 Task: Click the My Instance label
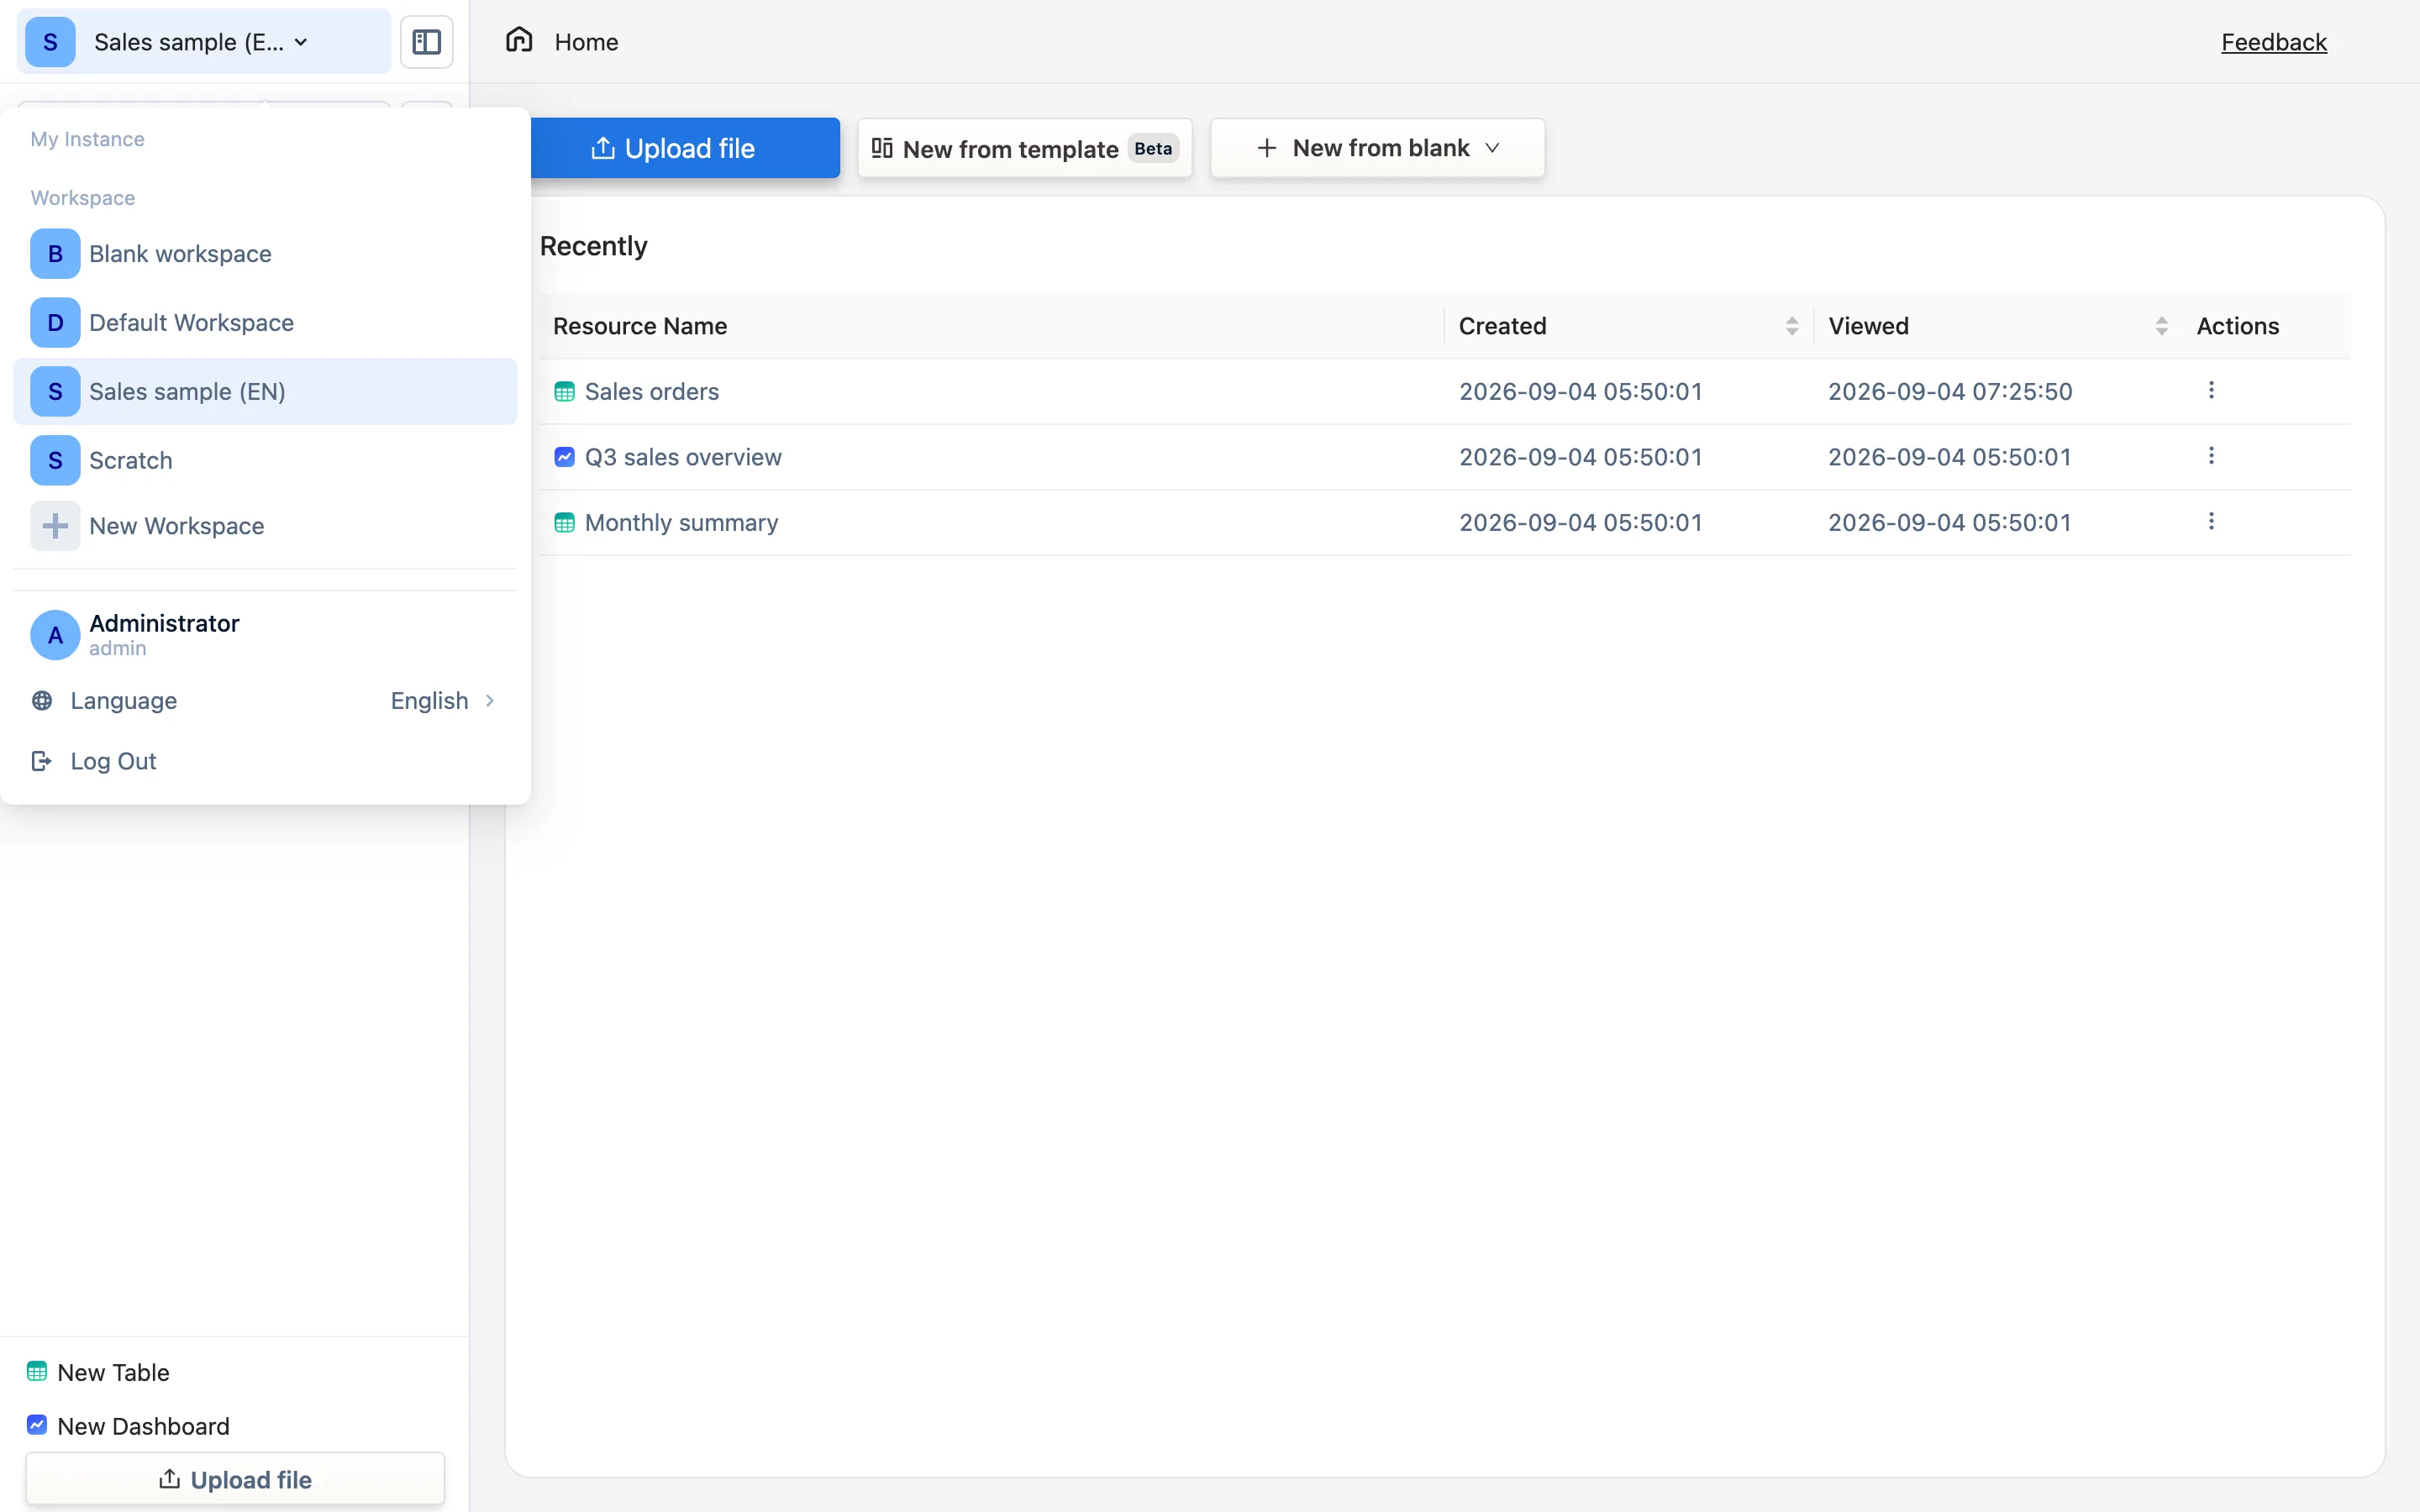pos(88,139)
